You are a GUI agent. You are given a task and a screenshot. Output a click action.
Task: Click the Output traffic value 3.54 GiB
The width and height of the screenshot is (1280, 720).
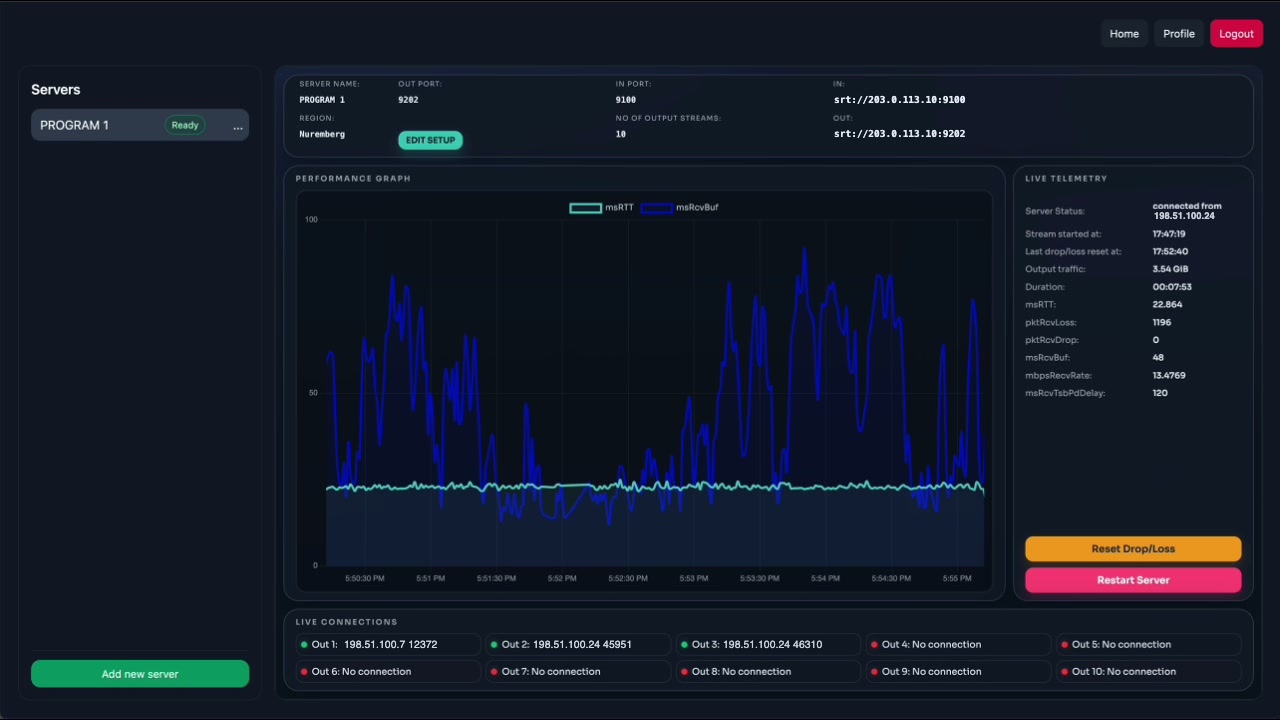click(1170, 269)
